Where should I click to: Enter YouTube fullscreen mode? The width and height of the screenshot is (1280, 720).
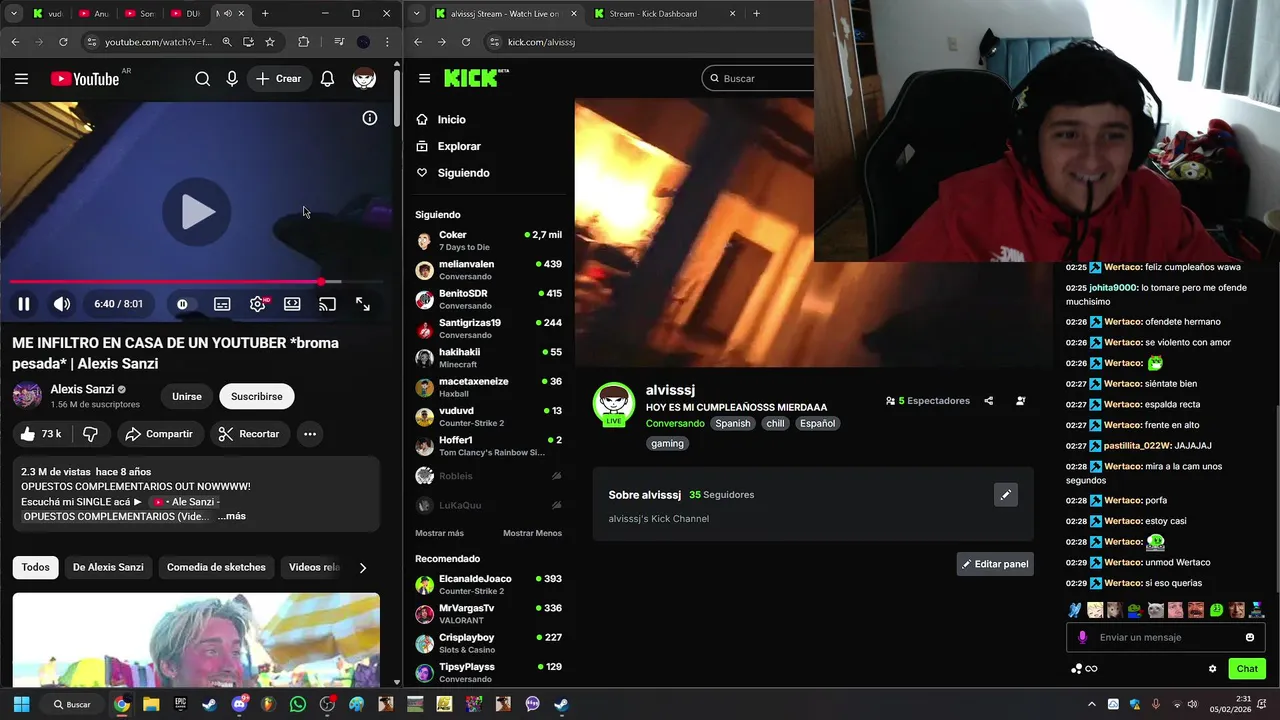(x=363, y=304)
